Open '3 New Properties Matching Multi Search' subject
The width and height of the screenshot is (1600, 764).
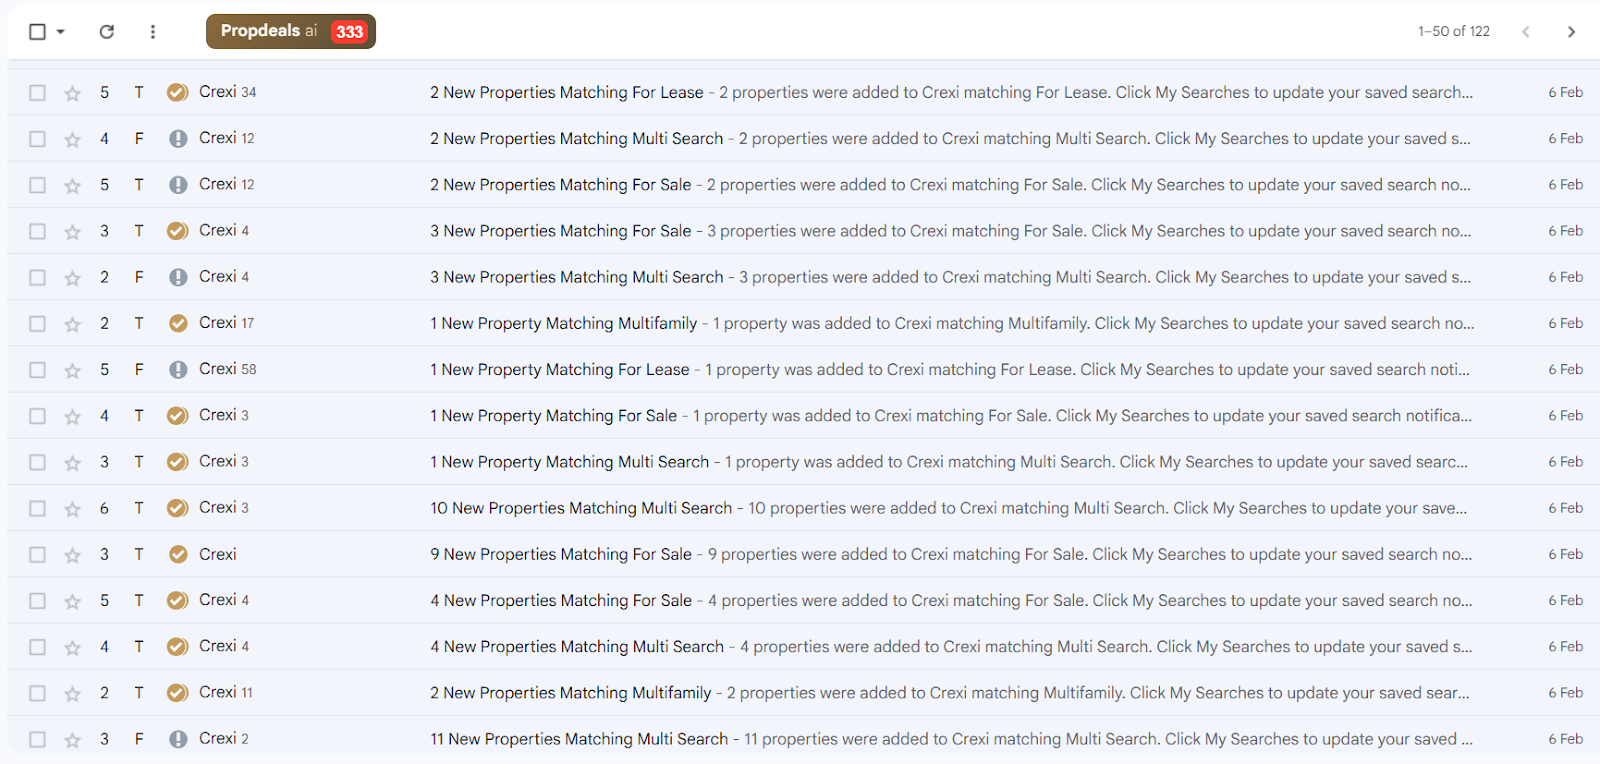[x=576, y=277]
